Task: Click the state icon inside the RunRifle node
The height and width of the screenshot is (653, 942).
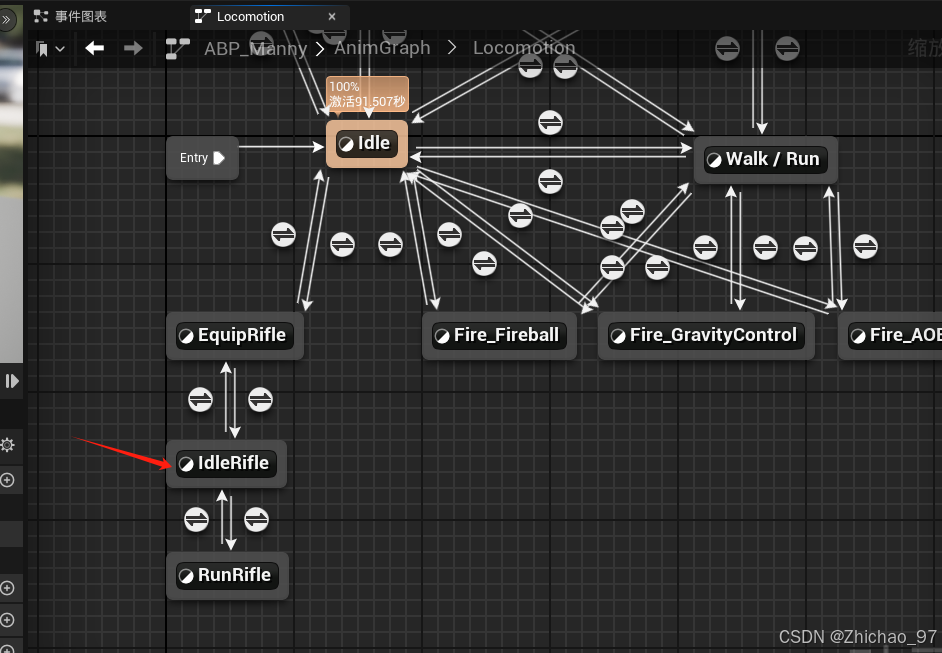Action: (186, 576)
